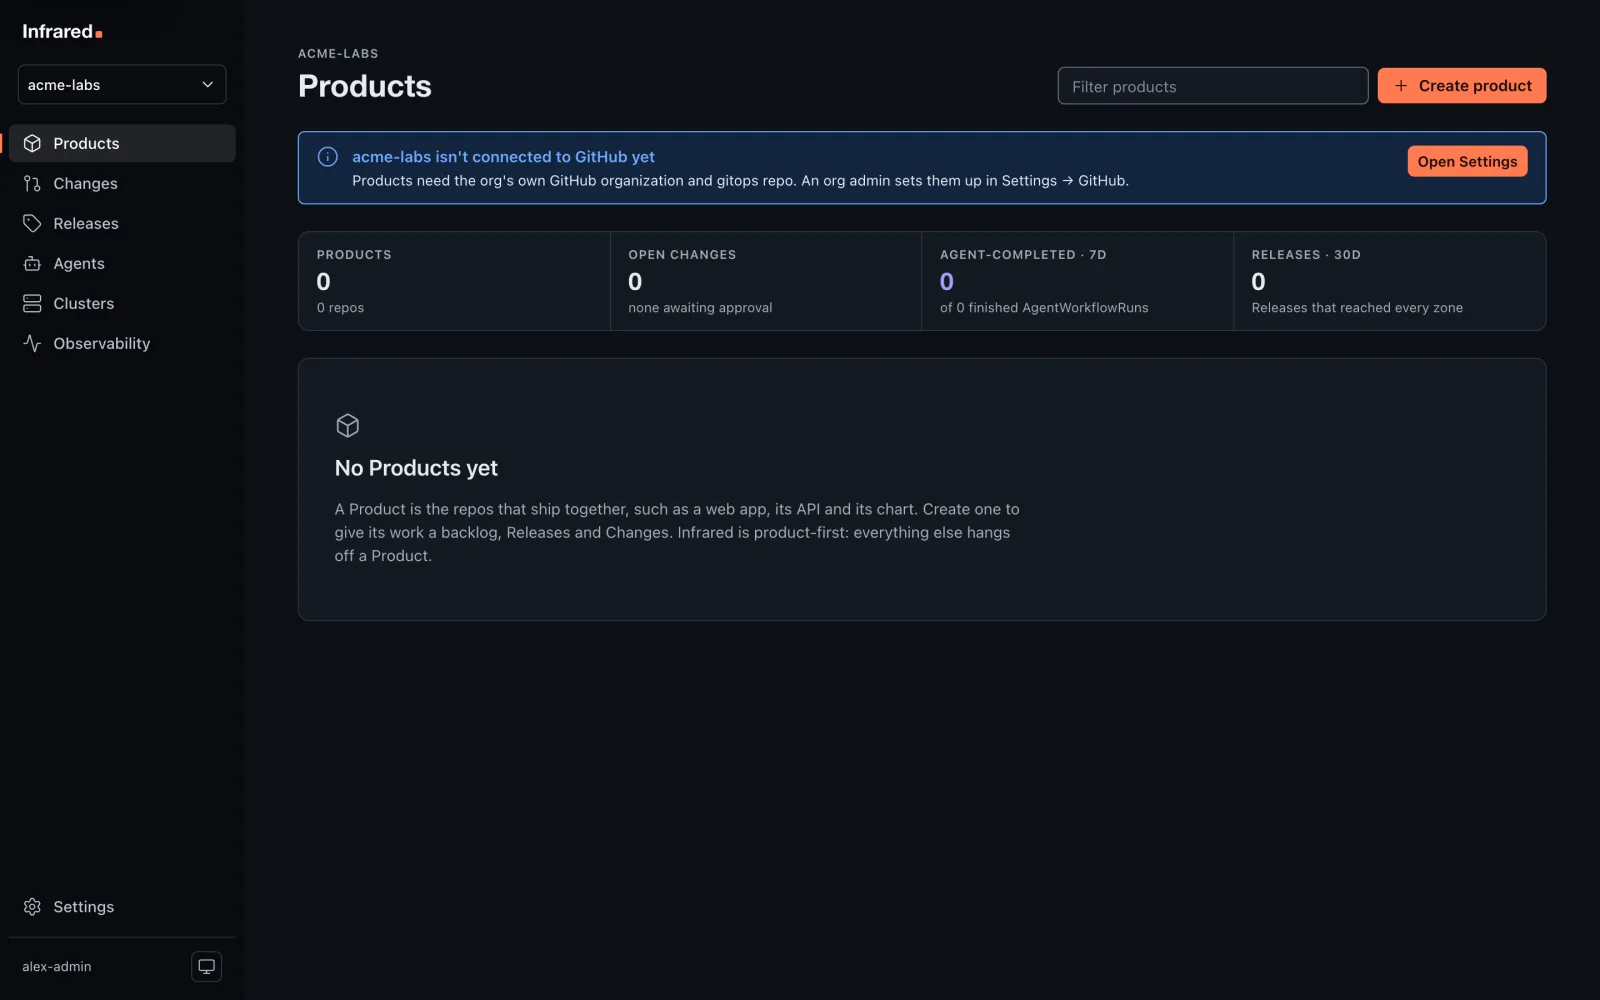This screenshot has height=1000, width=1600.
Task: Click Open Settings in the banner
Action: click(x=1467, y=162)
